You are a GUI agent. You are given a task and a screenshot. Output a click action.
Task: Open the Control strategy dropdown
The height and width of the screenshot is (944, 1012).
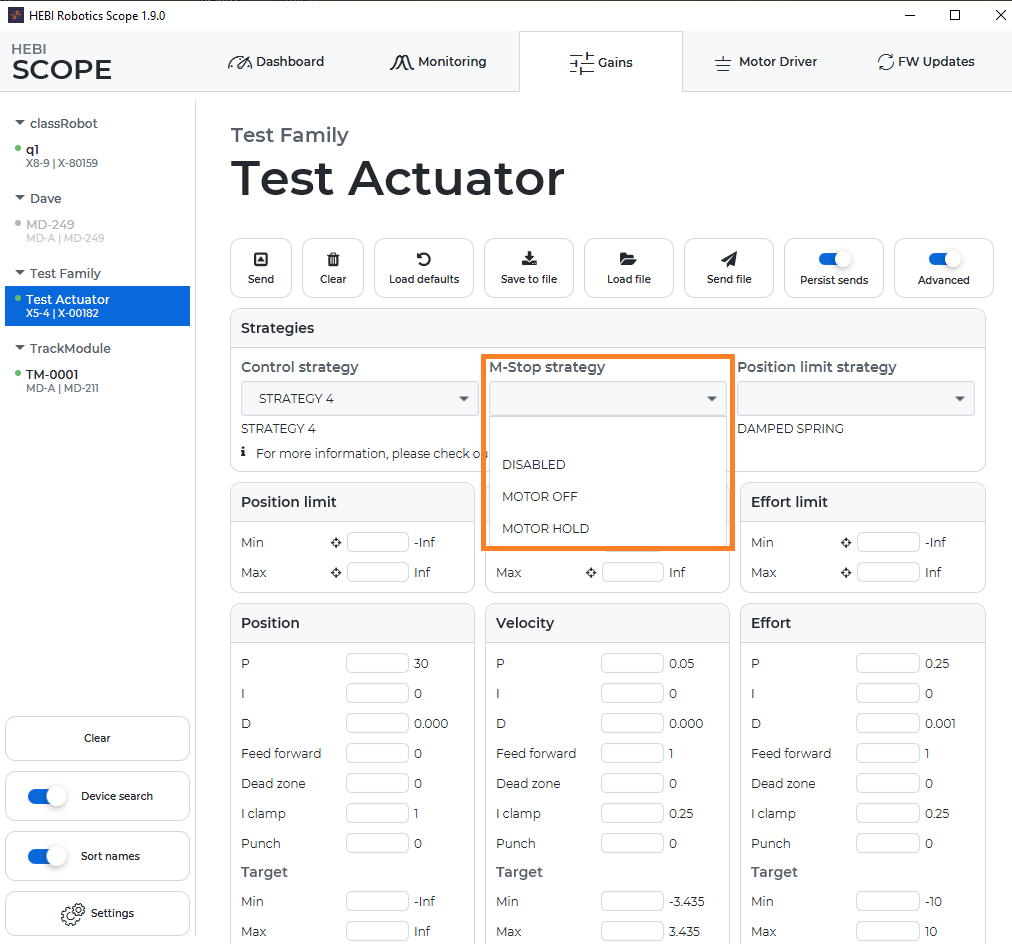click(x=359, y=398)
